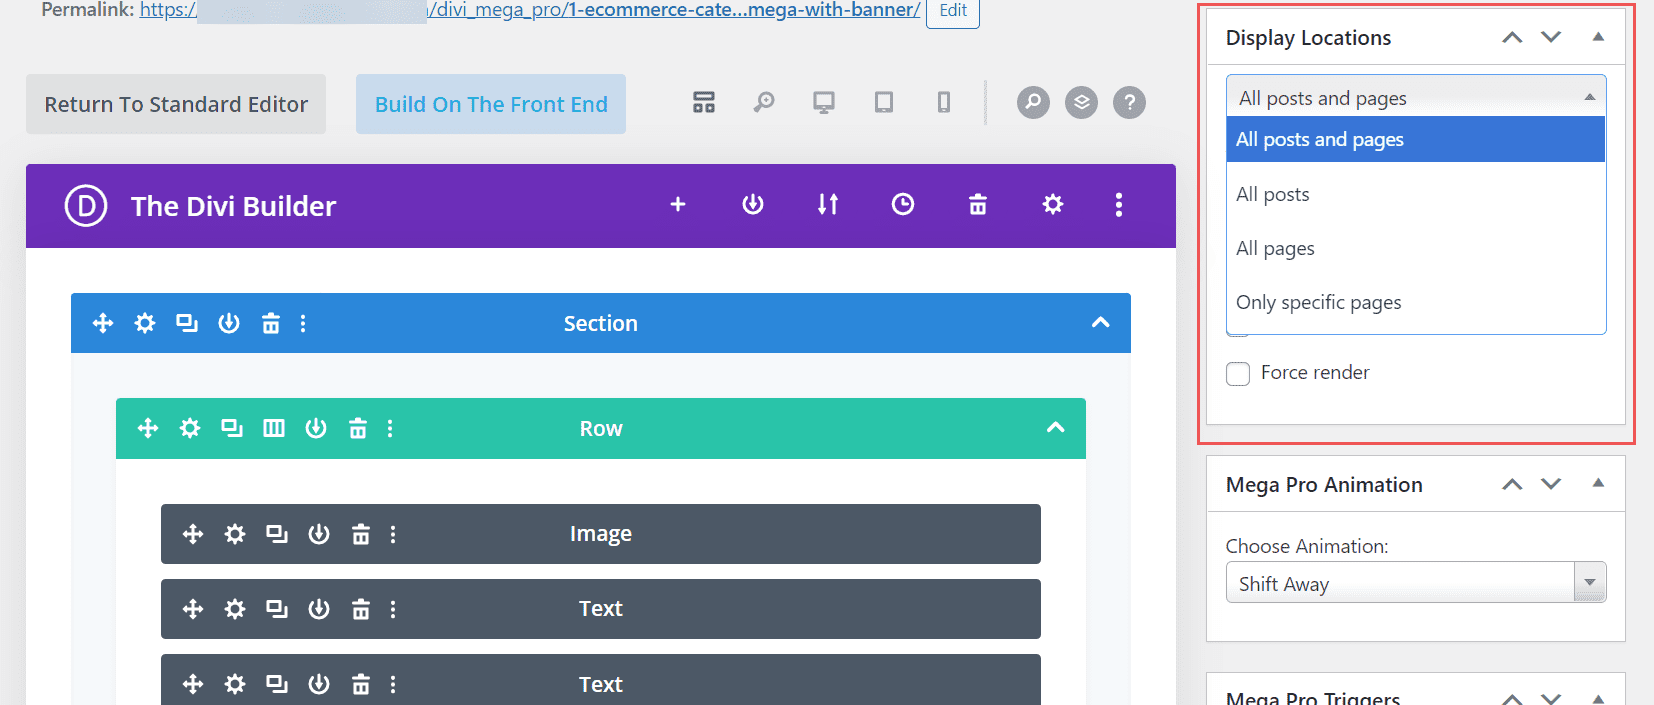Collapse the Section using its chevron
This screenshot has height=705, width=1654.
[1100, 322]
